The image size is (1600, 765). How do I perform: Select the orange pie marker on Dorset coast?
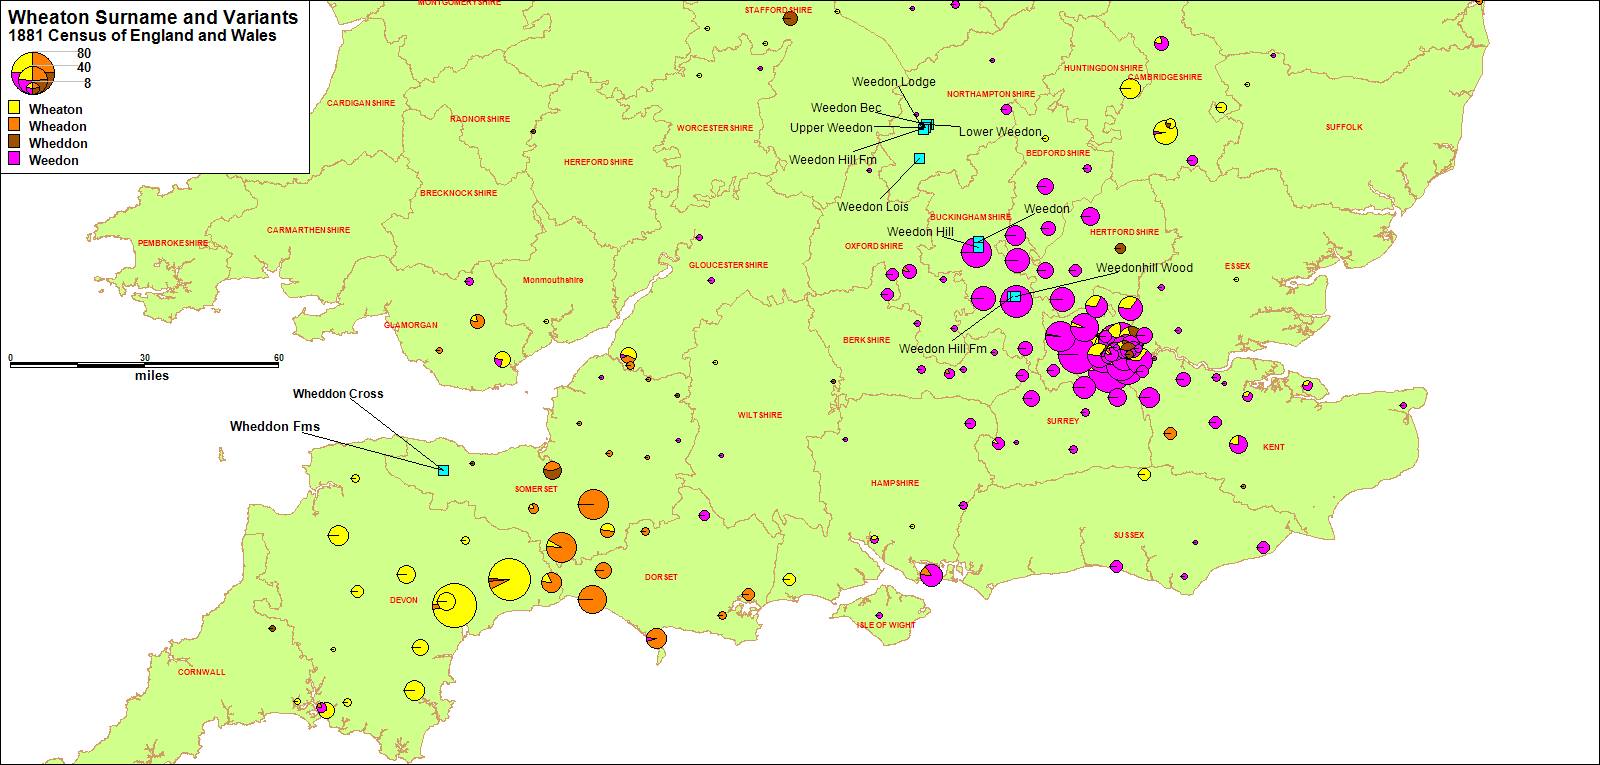655,638
